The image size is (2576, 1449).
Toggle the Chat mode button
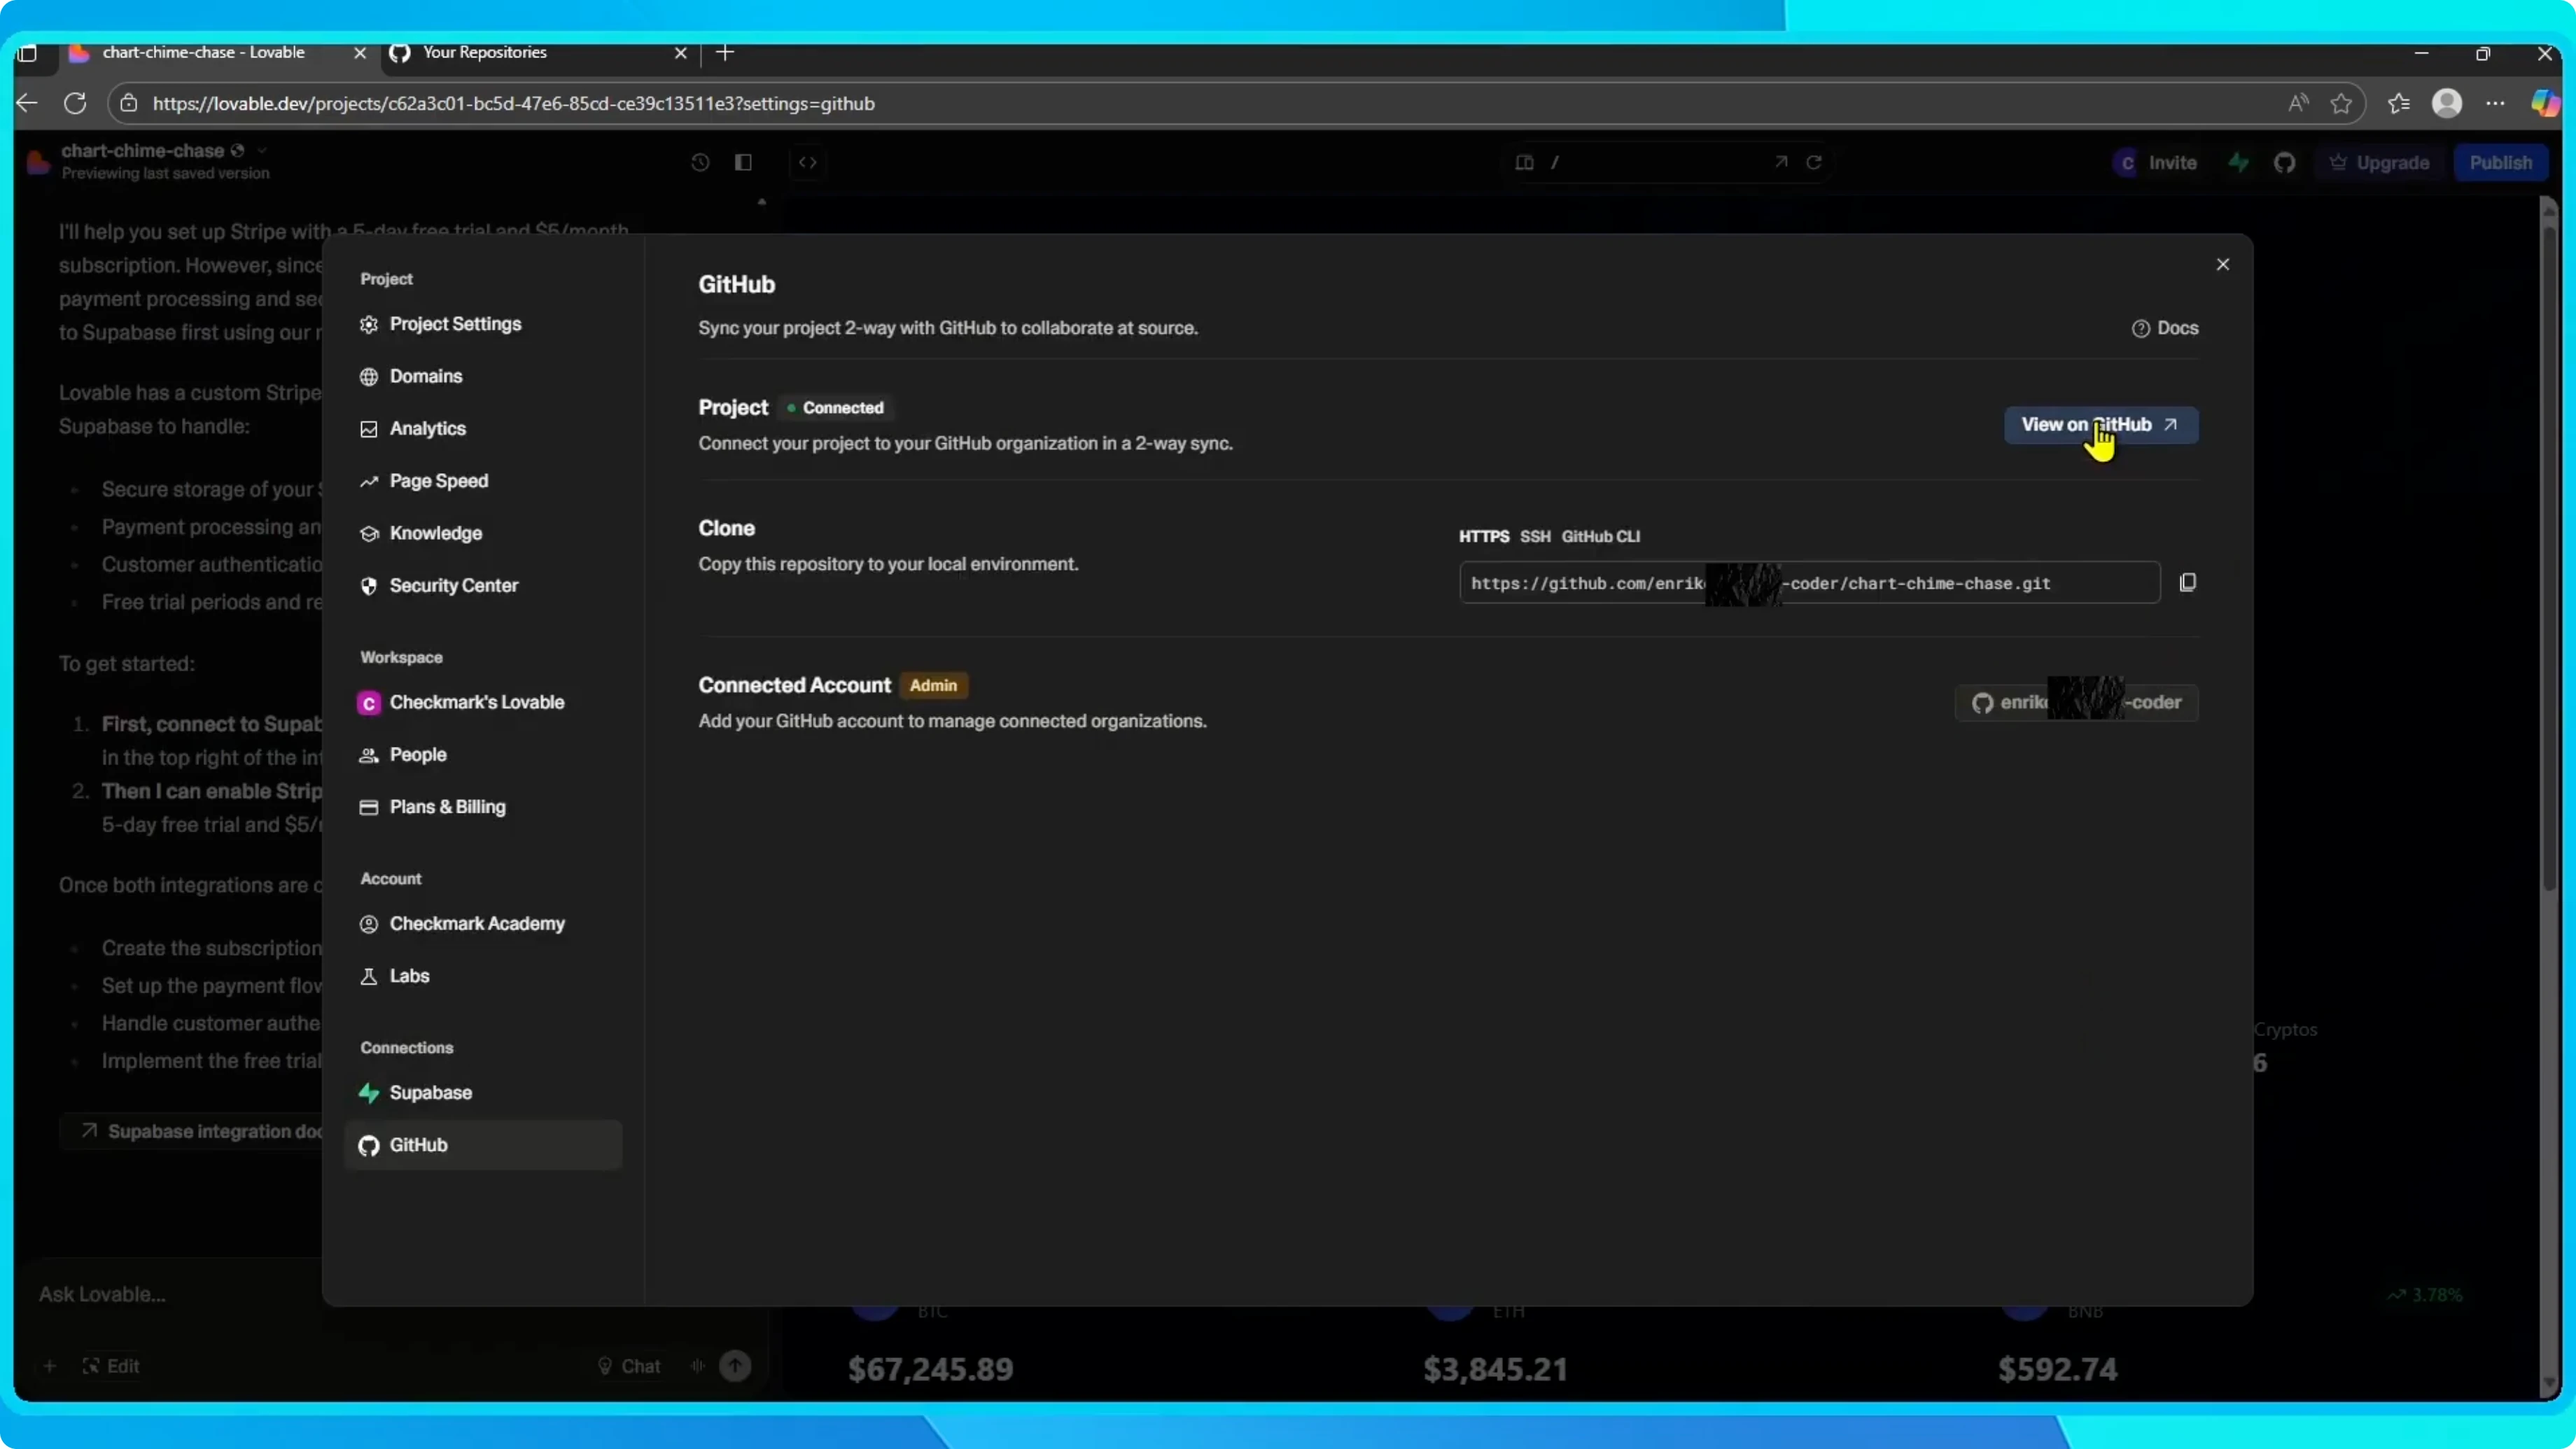[629, 1366]
